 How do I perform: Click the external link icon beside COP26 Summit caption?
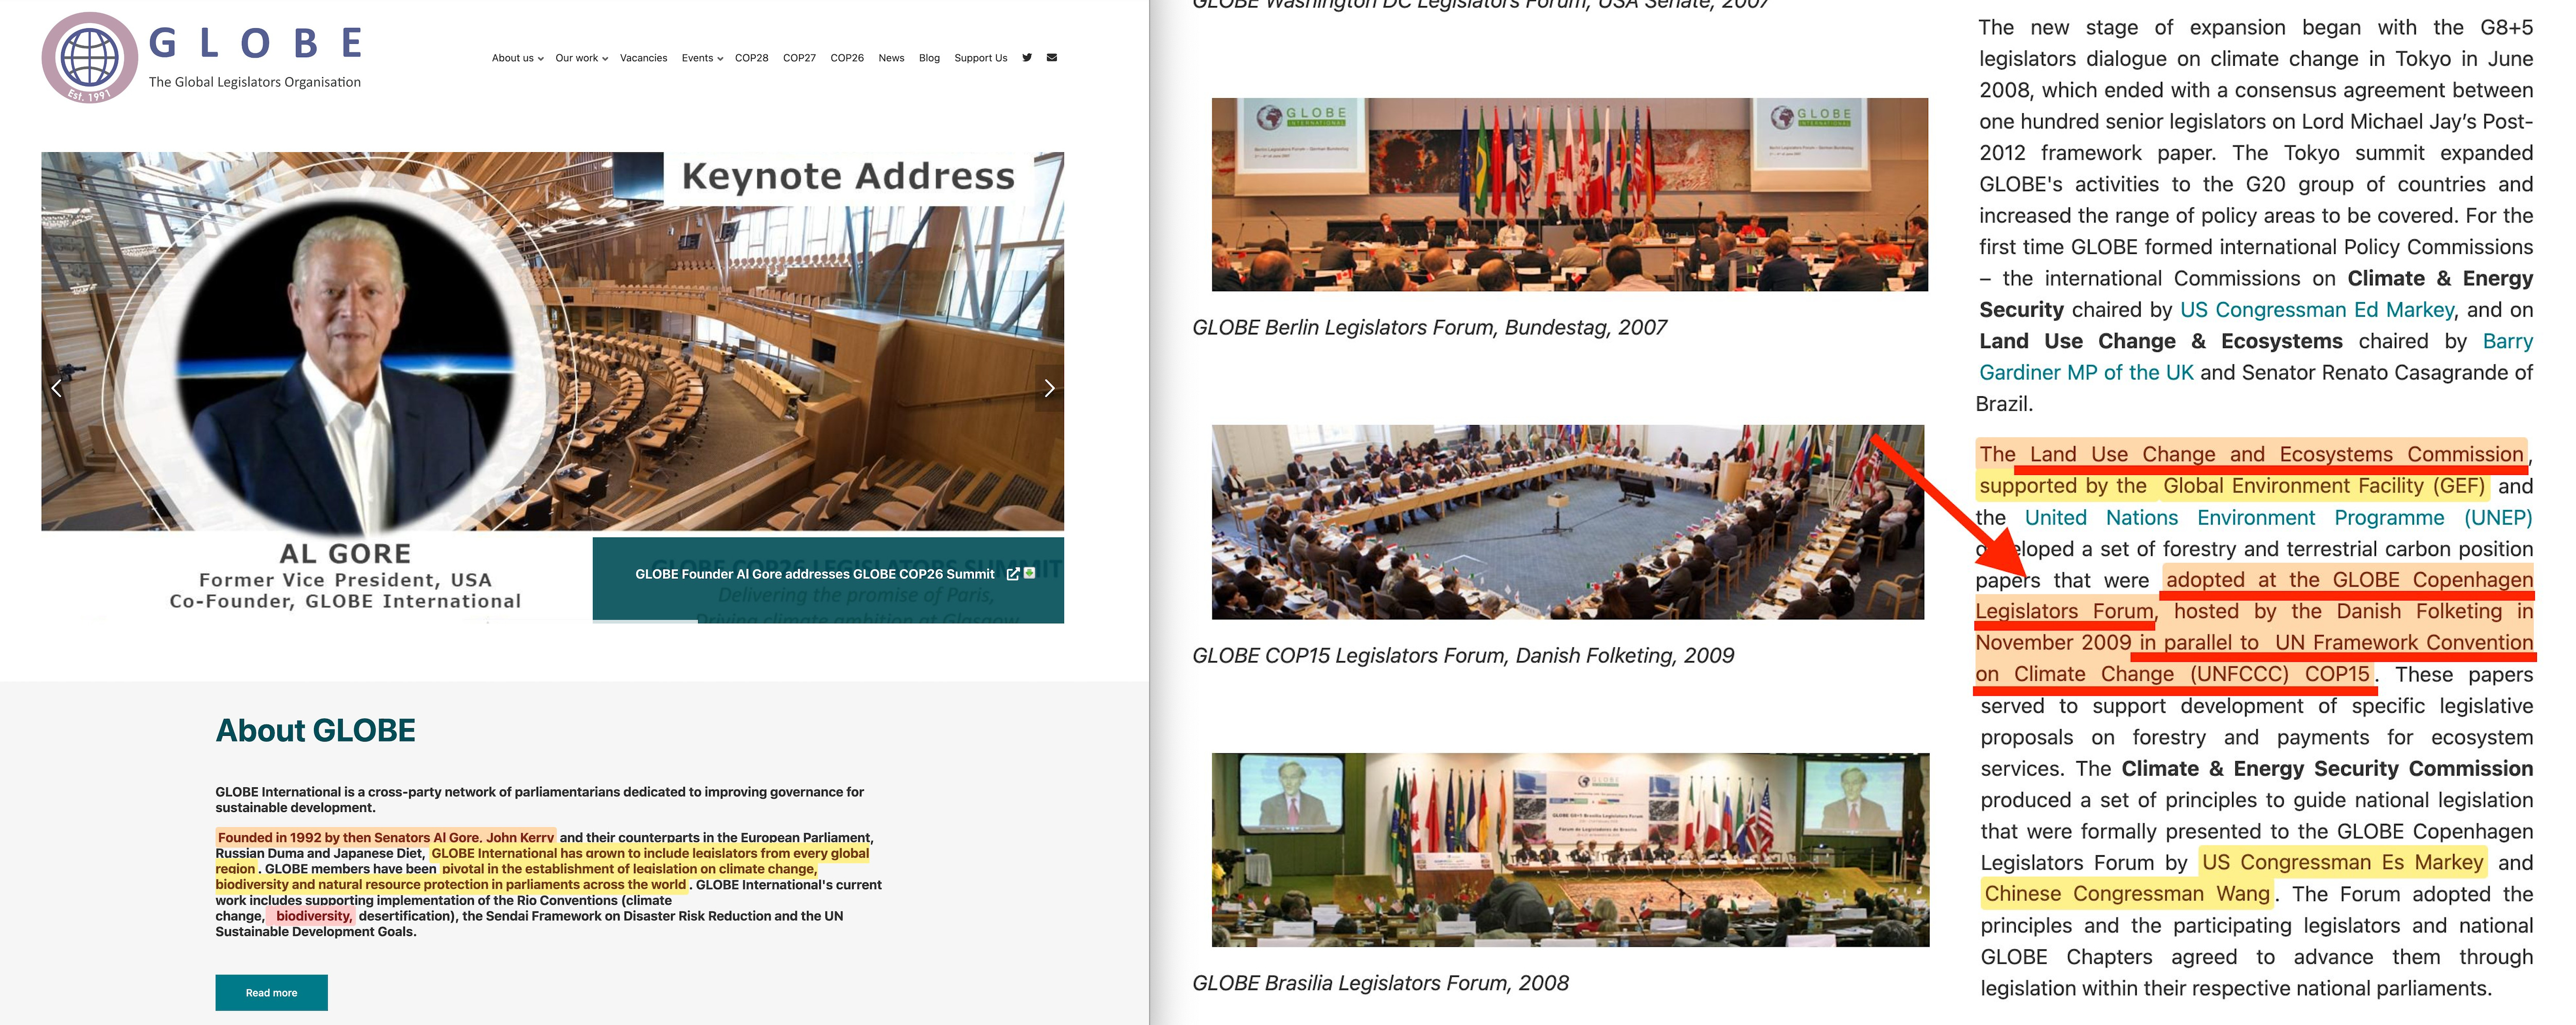click(1013, 574)
